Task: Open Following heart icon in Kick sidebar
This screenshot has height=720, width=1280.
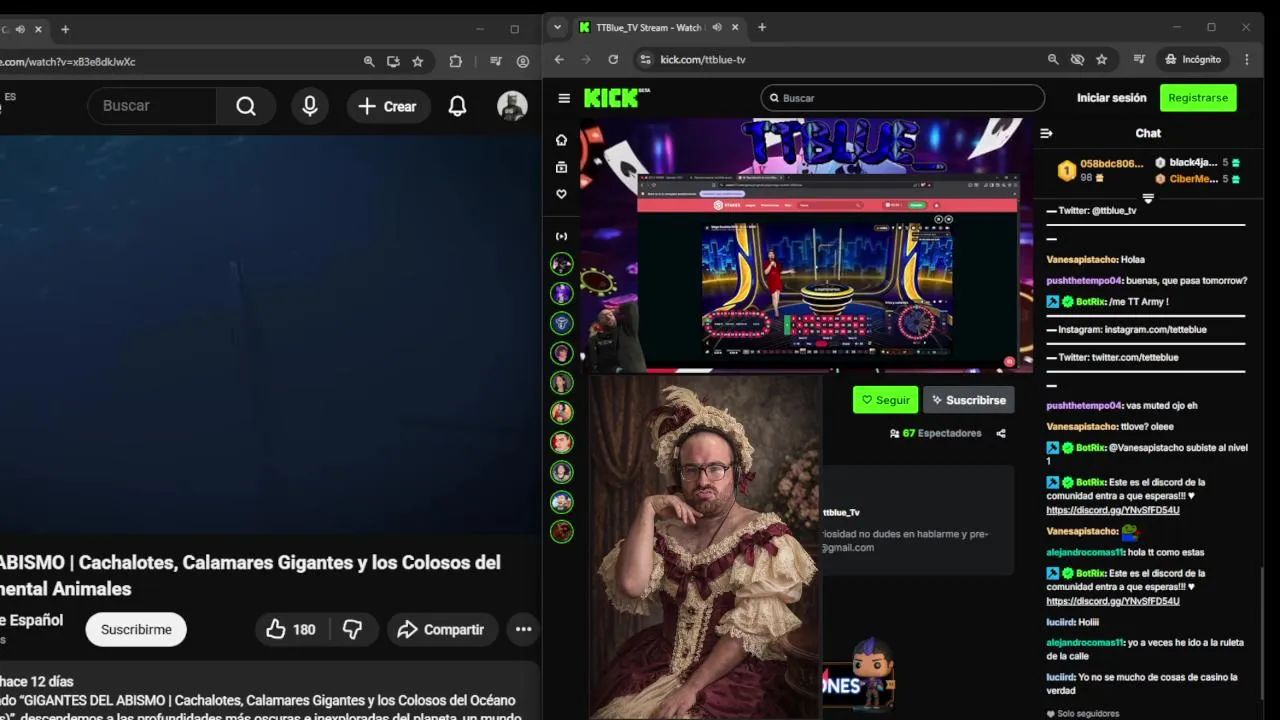Action: (x=561, y=194)
